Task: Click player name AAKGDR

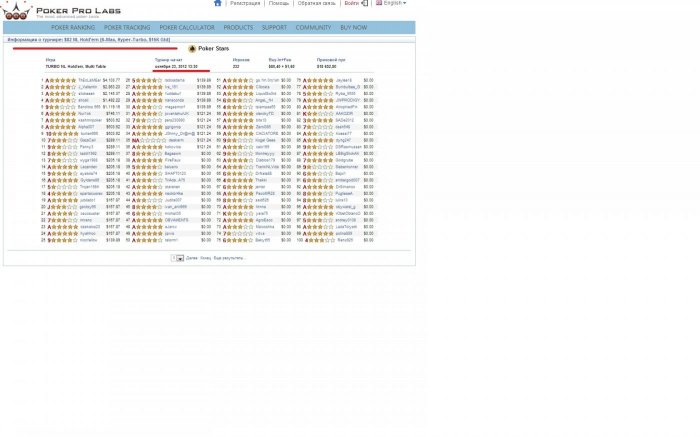Action: 344,114
